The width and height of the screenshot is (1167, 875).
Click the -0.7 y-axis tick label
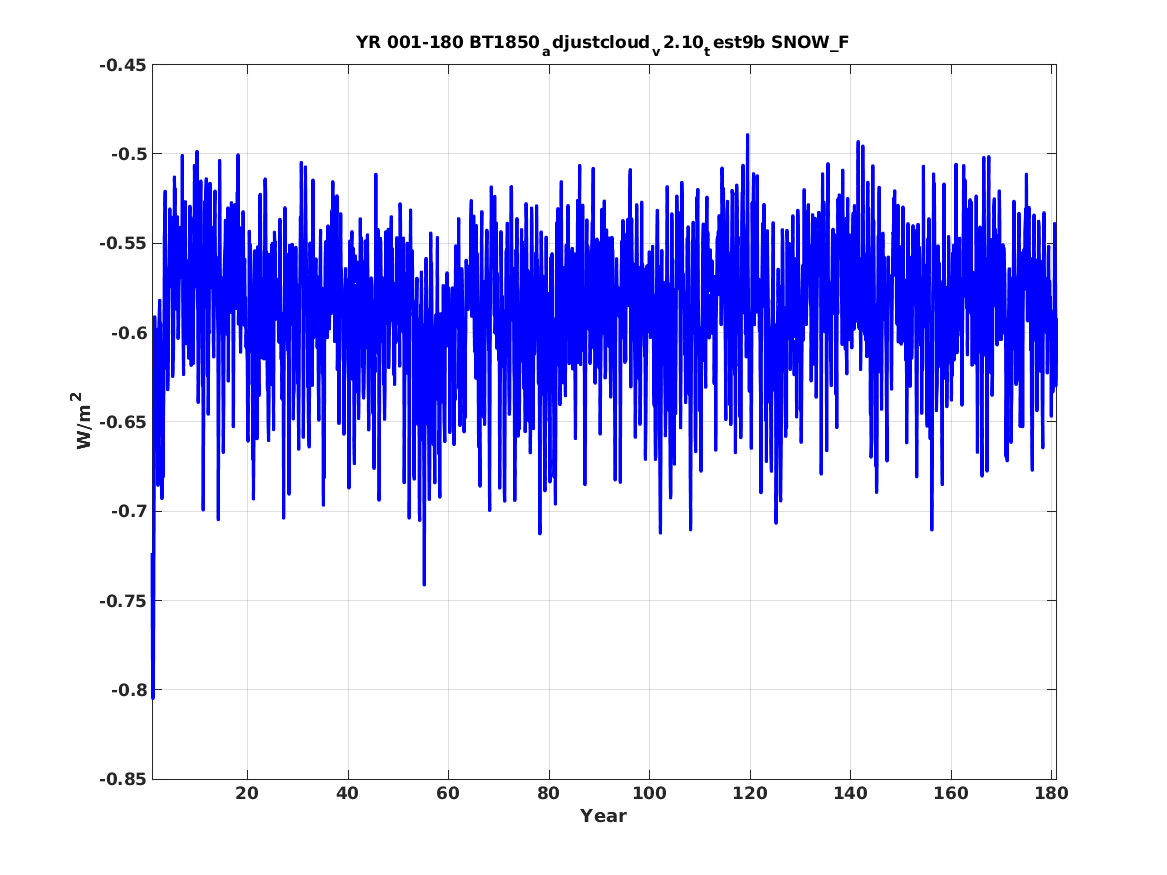[129, 511]
